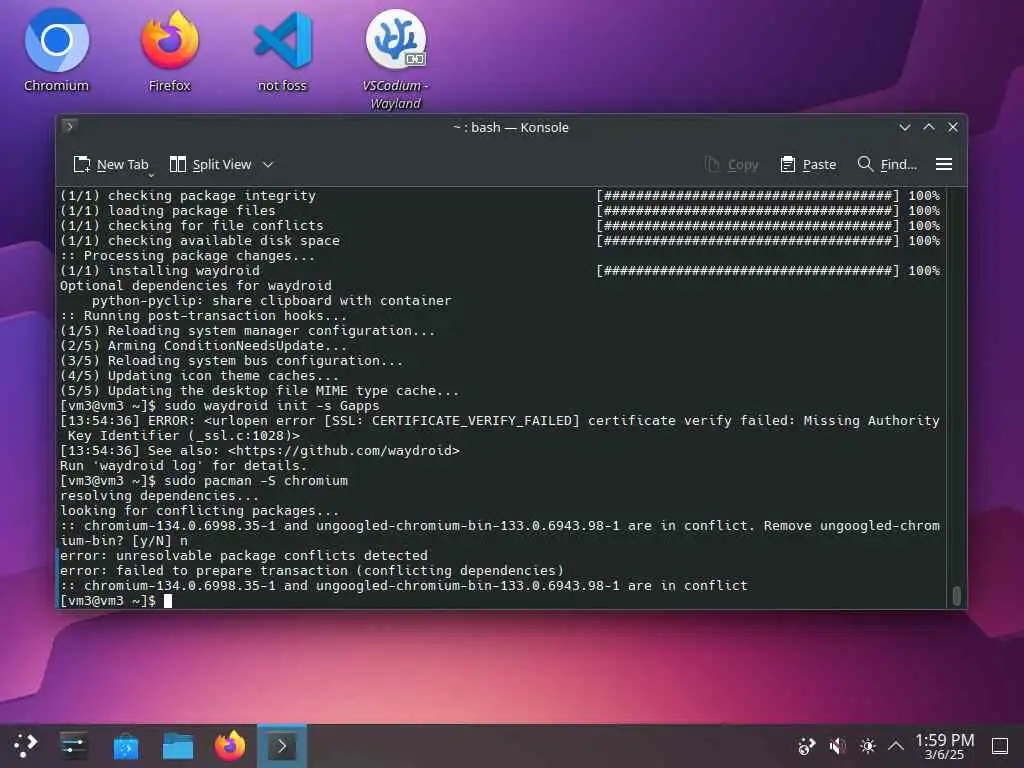Click the Konsole terminal scrollbar handle
Viewport: 1024px width, 768px height.
click(956, 596)
